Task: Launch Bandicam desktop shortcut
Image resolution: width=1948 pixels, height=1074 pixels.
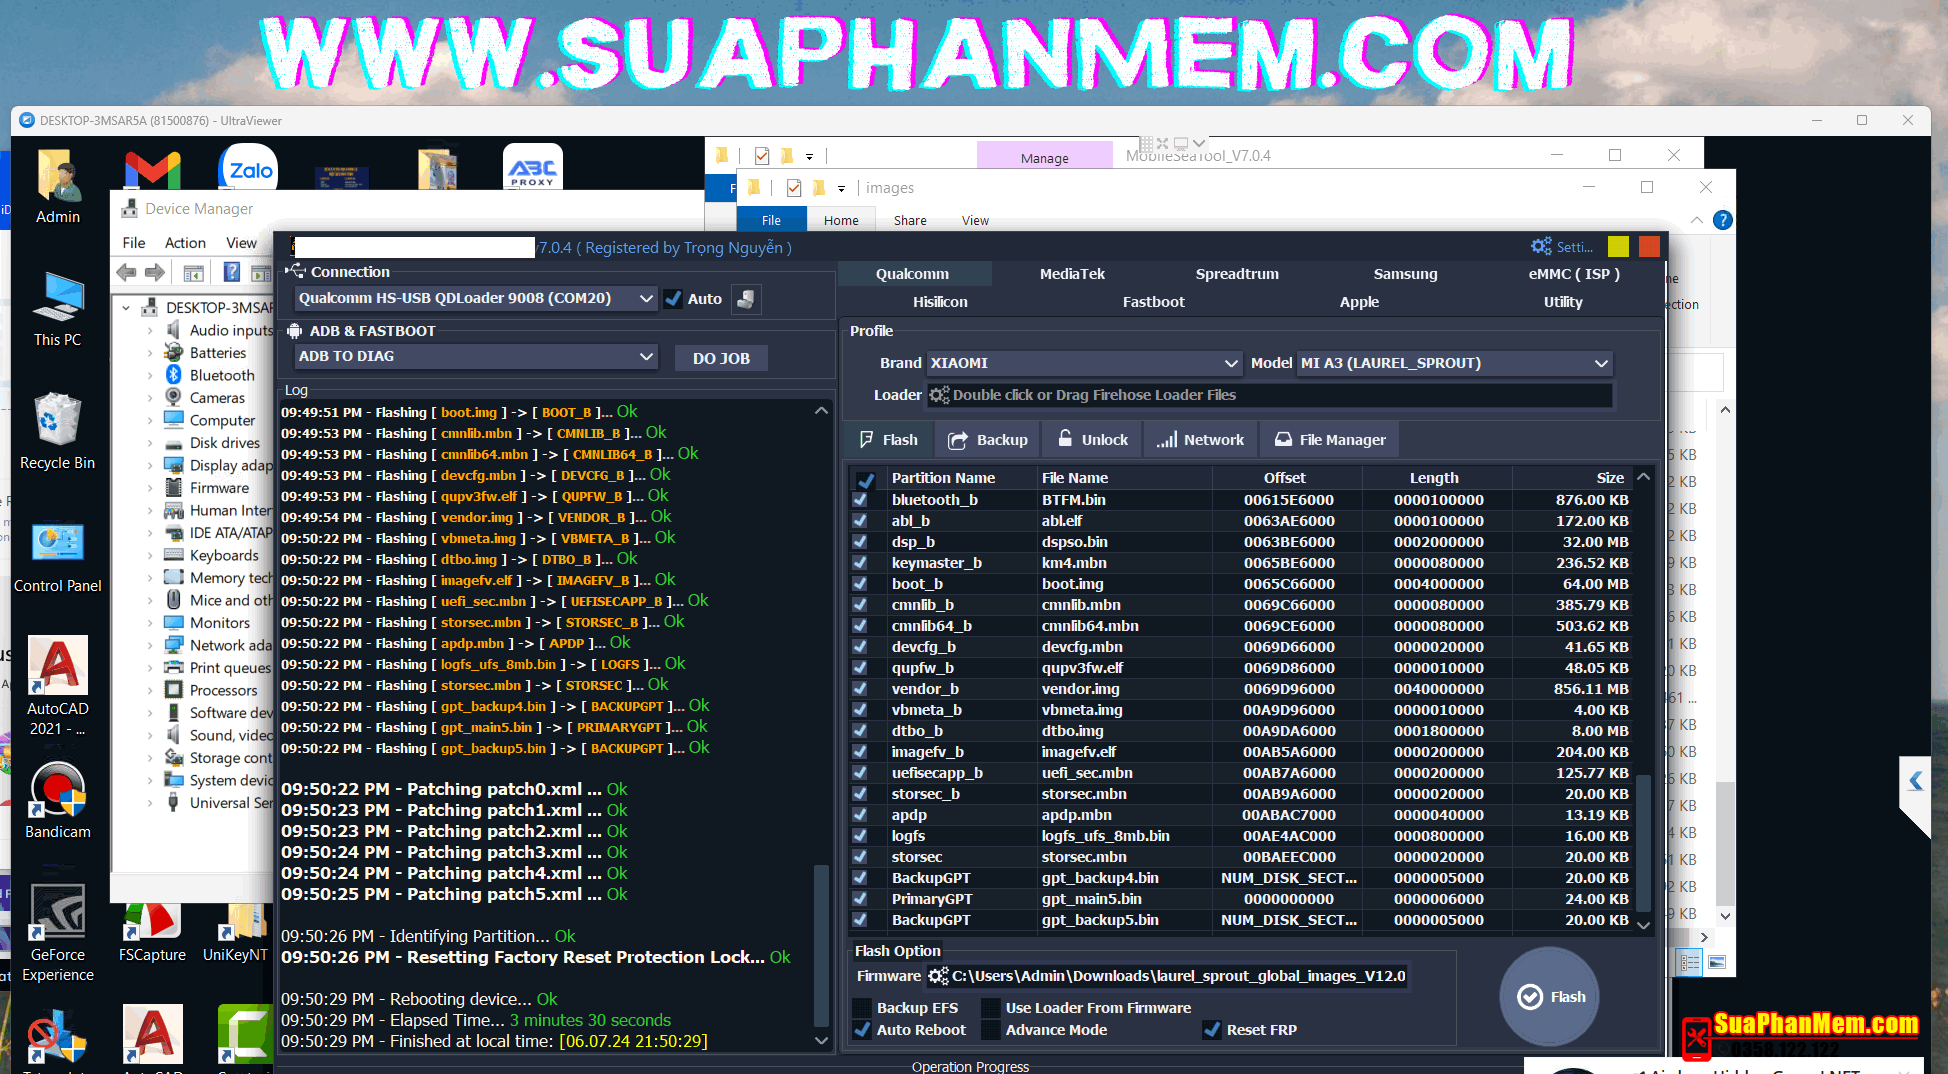Action: [x=58, y=800]
